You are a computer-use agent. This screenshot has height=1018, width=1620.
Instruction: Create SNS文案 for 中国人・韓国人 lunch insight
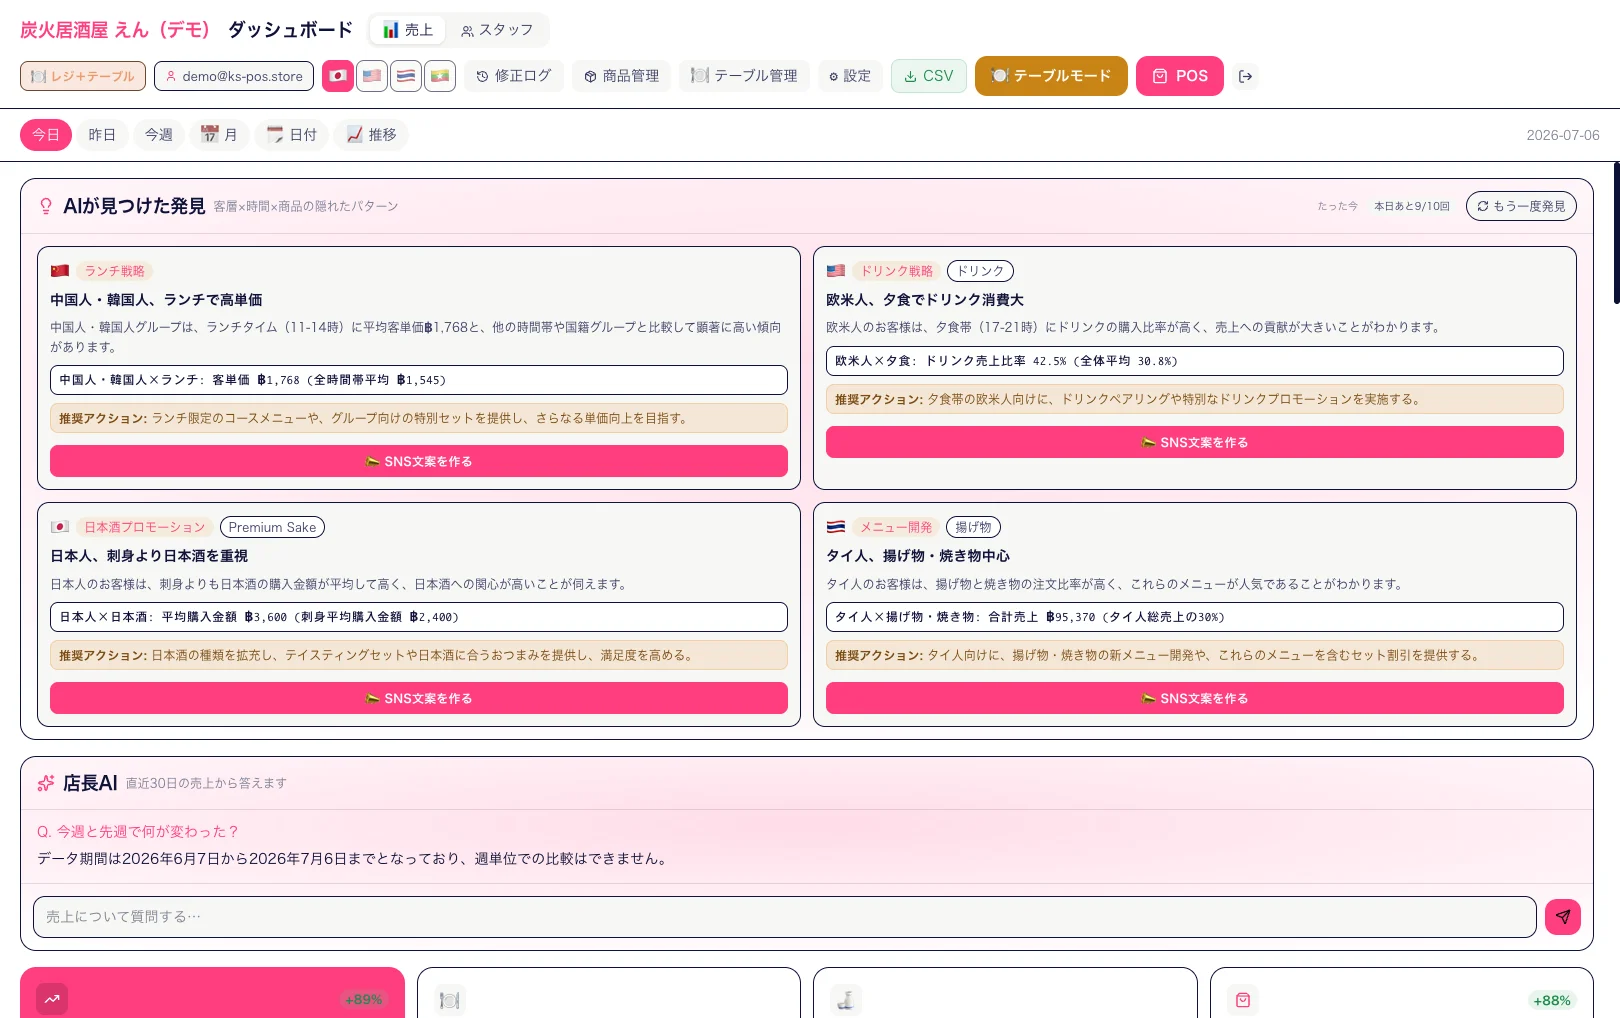click(x=419, y=461)
